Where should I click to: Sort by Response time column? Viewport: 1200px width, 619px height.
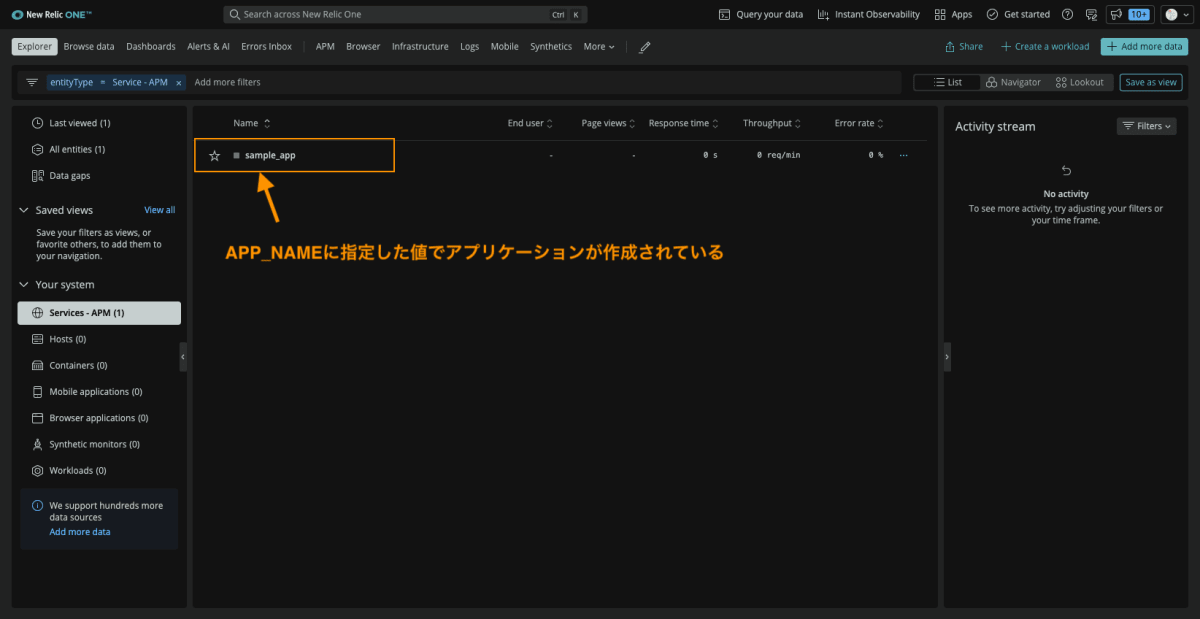(x=684, y=123)
